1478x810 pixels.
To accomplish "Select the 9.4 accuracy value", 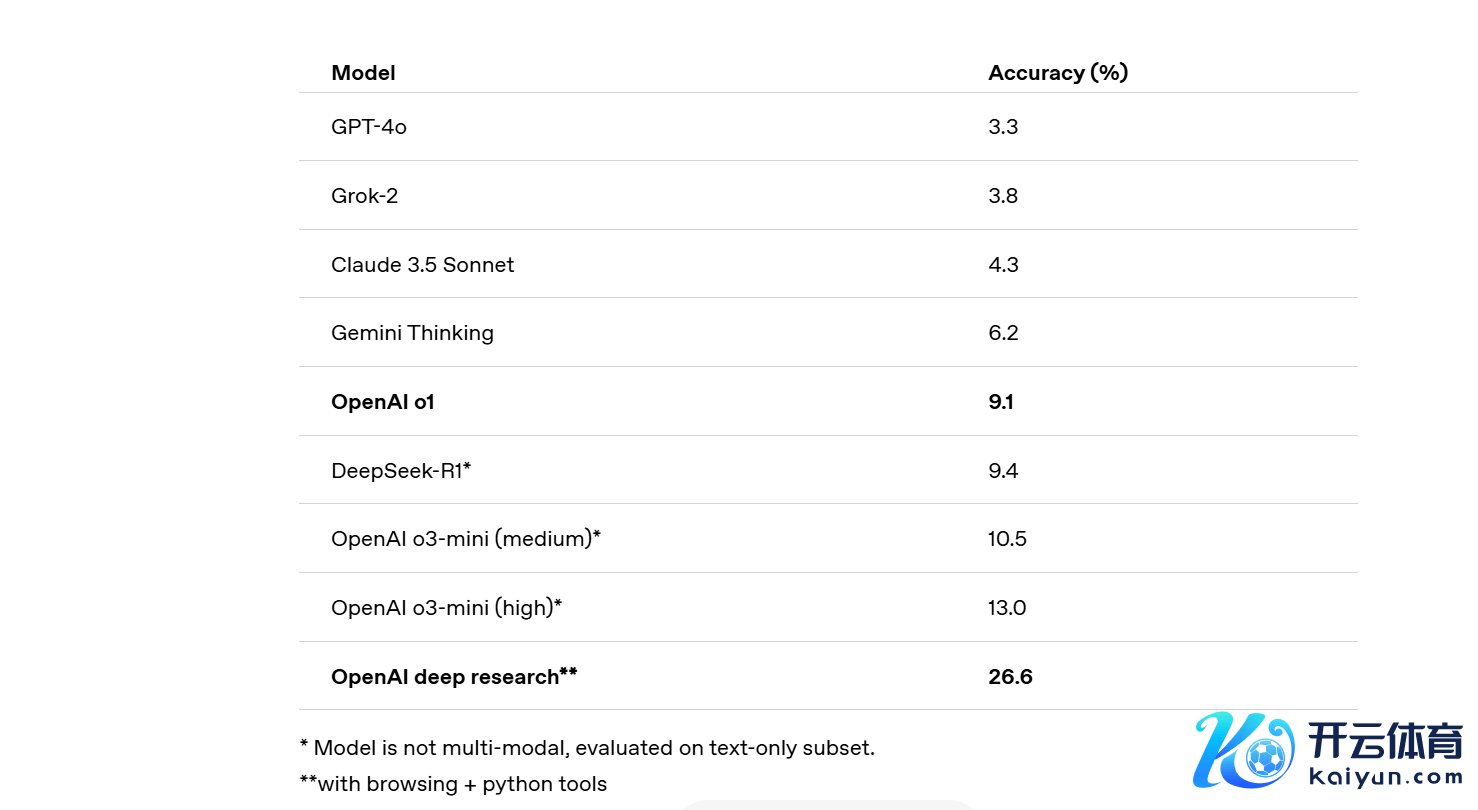I will [1003, 471].
